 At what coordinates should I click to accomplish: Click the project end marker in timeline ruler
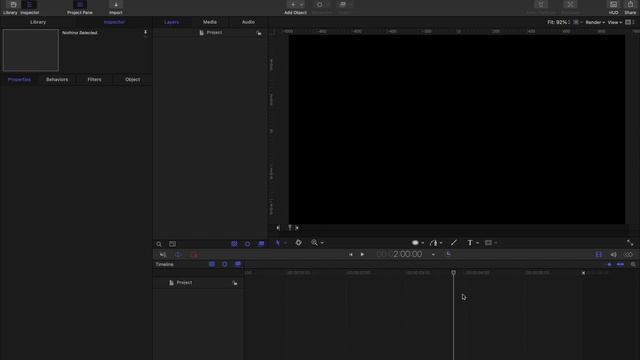(583, 273)
